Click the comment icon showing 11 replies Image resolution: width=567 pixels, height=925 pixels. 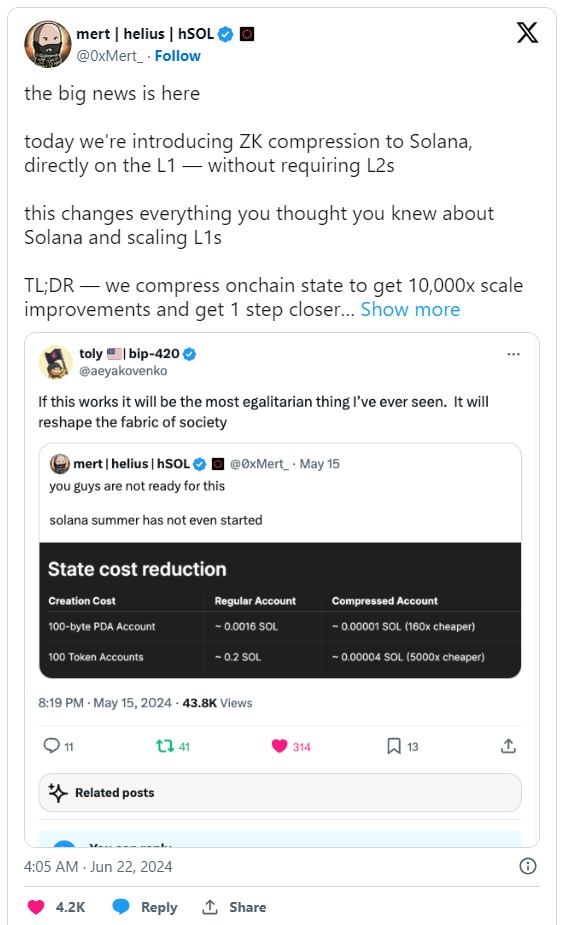tap(51, 746)
